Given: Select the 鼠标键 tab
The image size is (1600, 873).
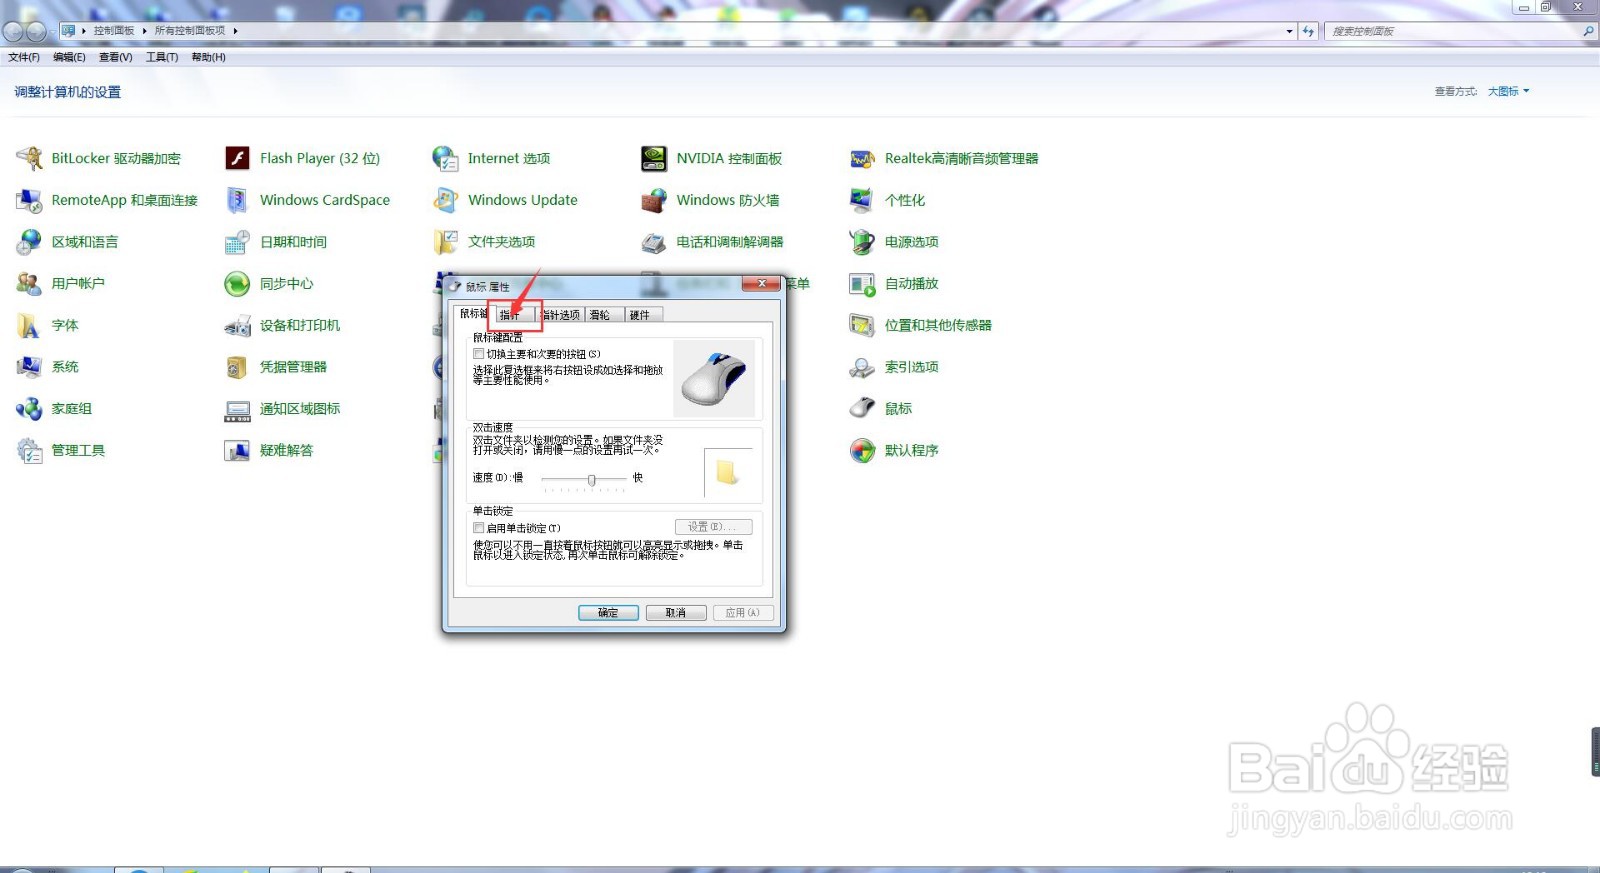Looking at the screenshot, I should [474, 314].
